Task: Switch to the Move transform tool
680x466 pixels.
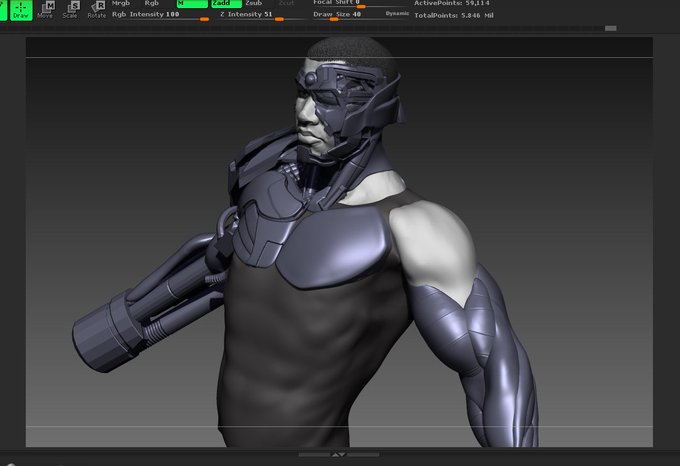Action: pyautogui.click(x=45, y=10)
